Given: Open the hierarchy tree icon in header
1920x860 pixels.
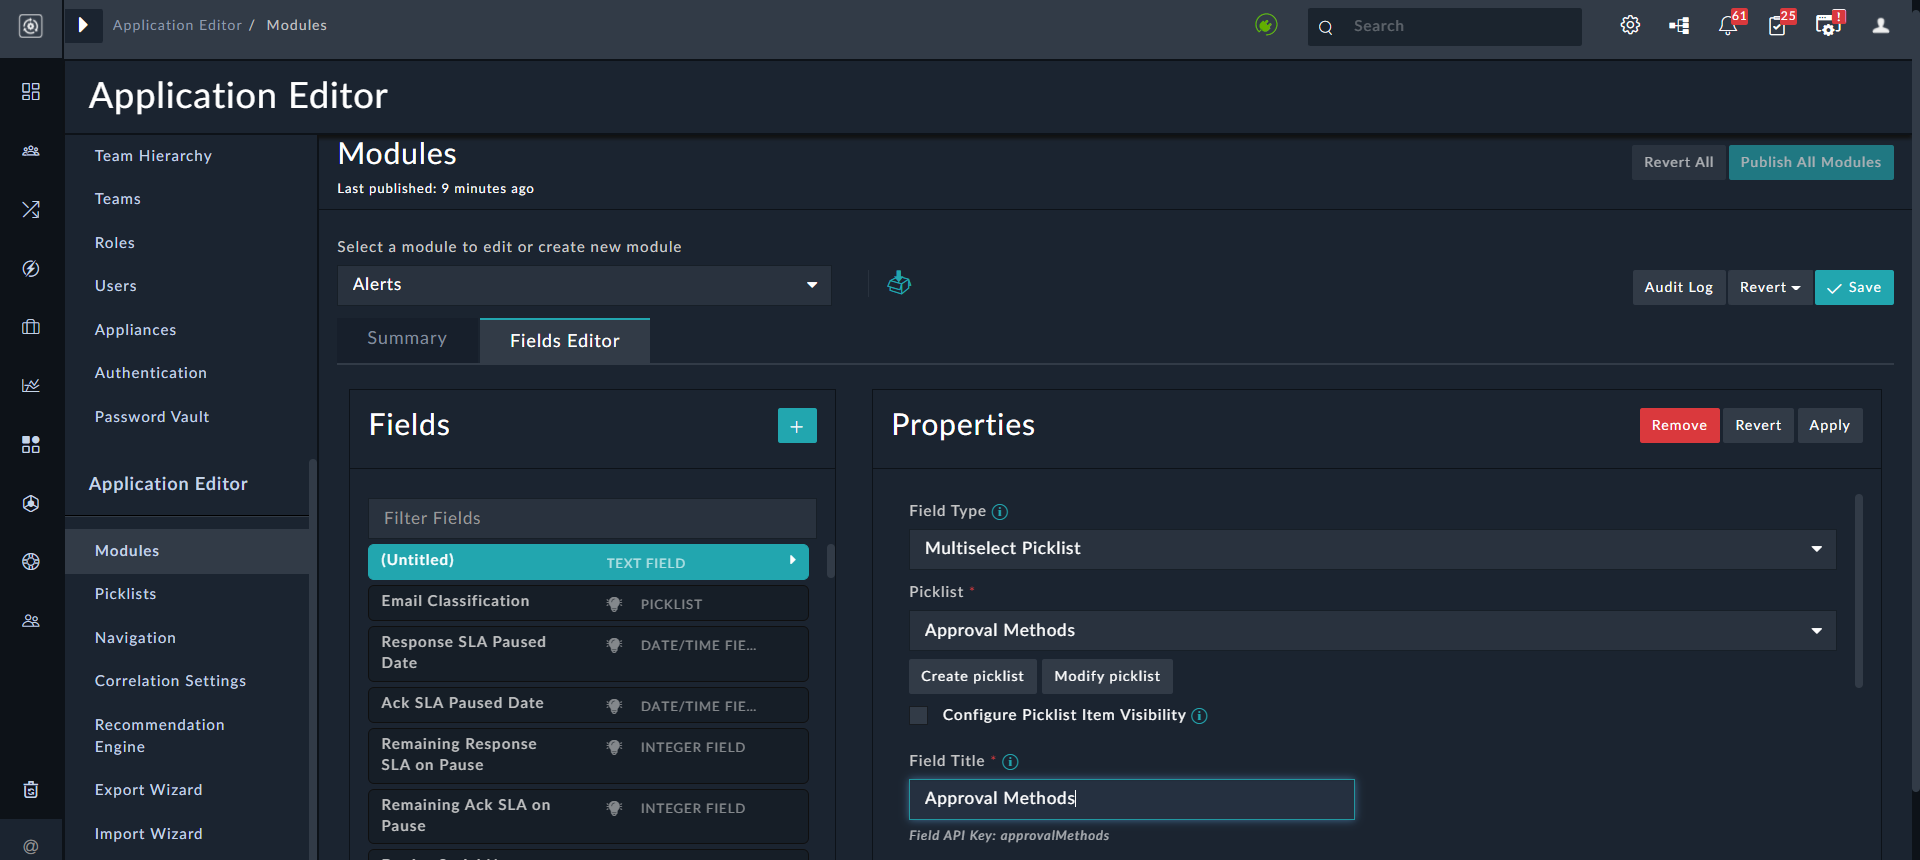Looking at the screenshot, I should coord(1679,26).
